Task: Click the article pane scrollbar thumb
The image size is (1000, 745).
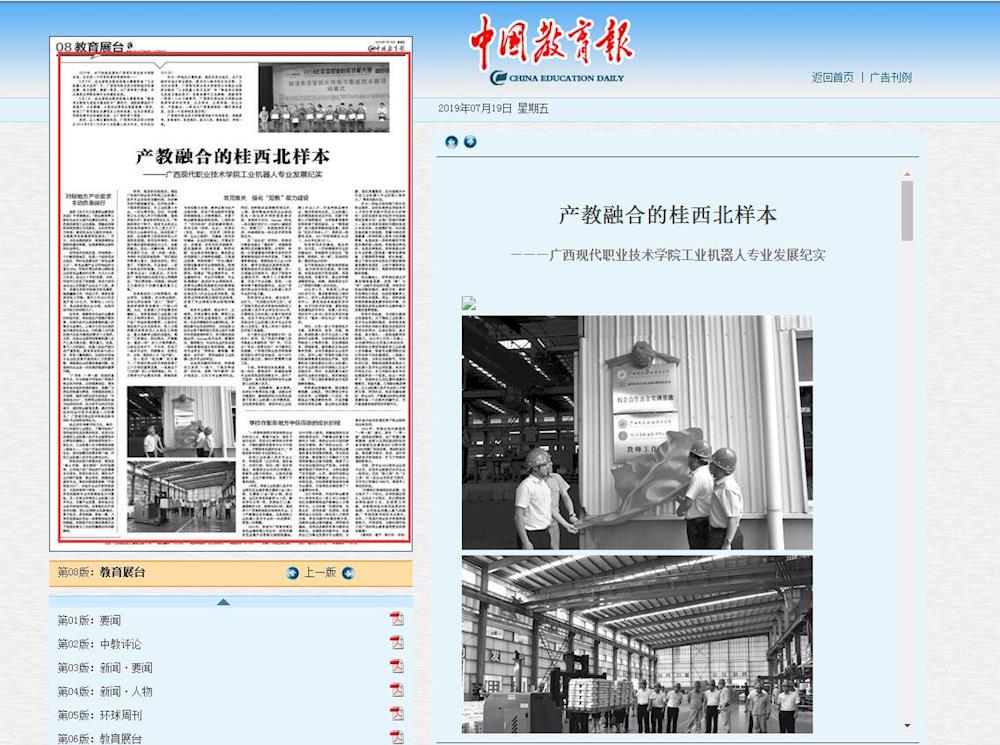Action: pyautogui.click(x=907, y=211)
